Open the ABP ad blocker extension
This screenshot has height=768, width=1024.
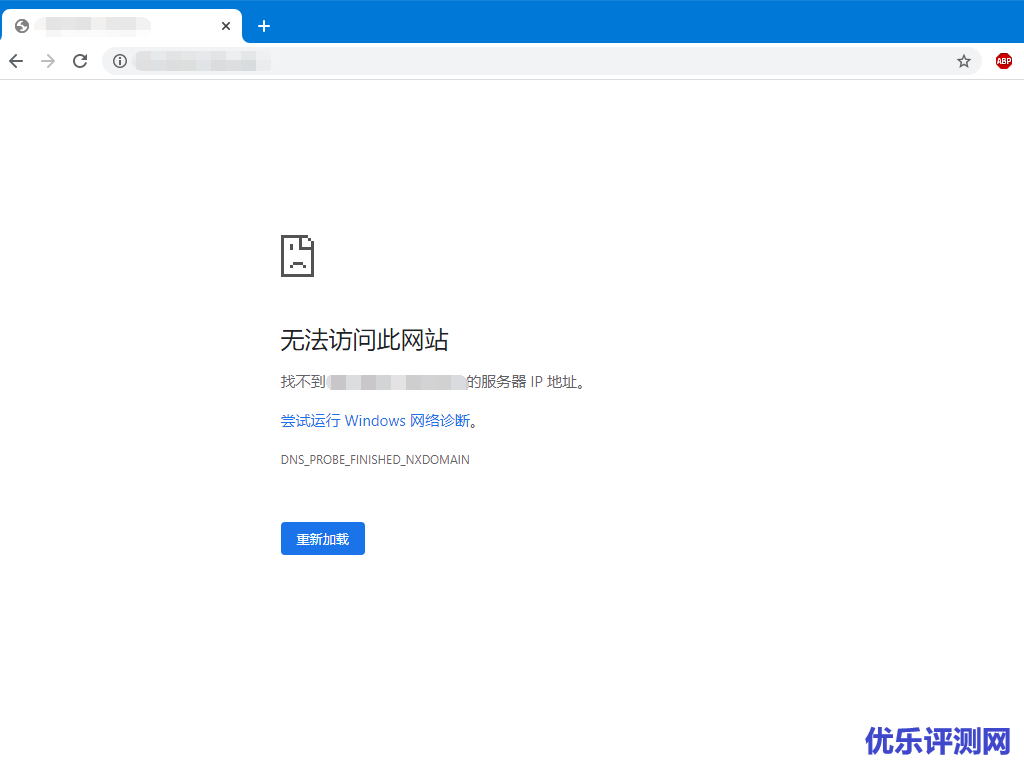coord(1003,61)
